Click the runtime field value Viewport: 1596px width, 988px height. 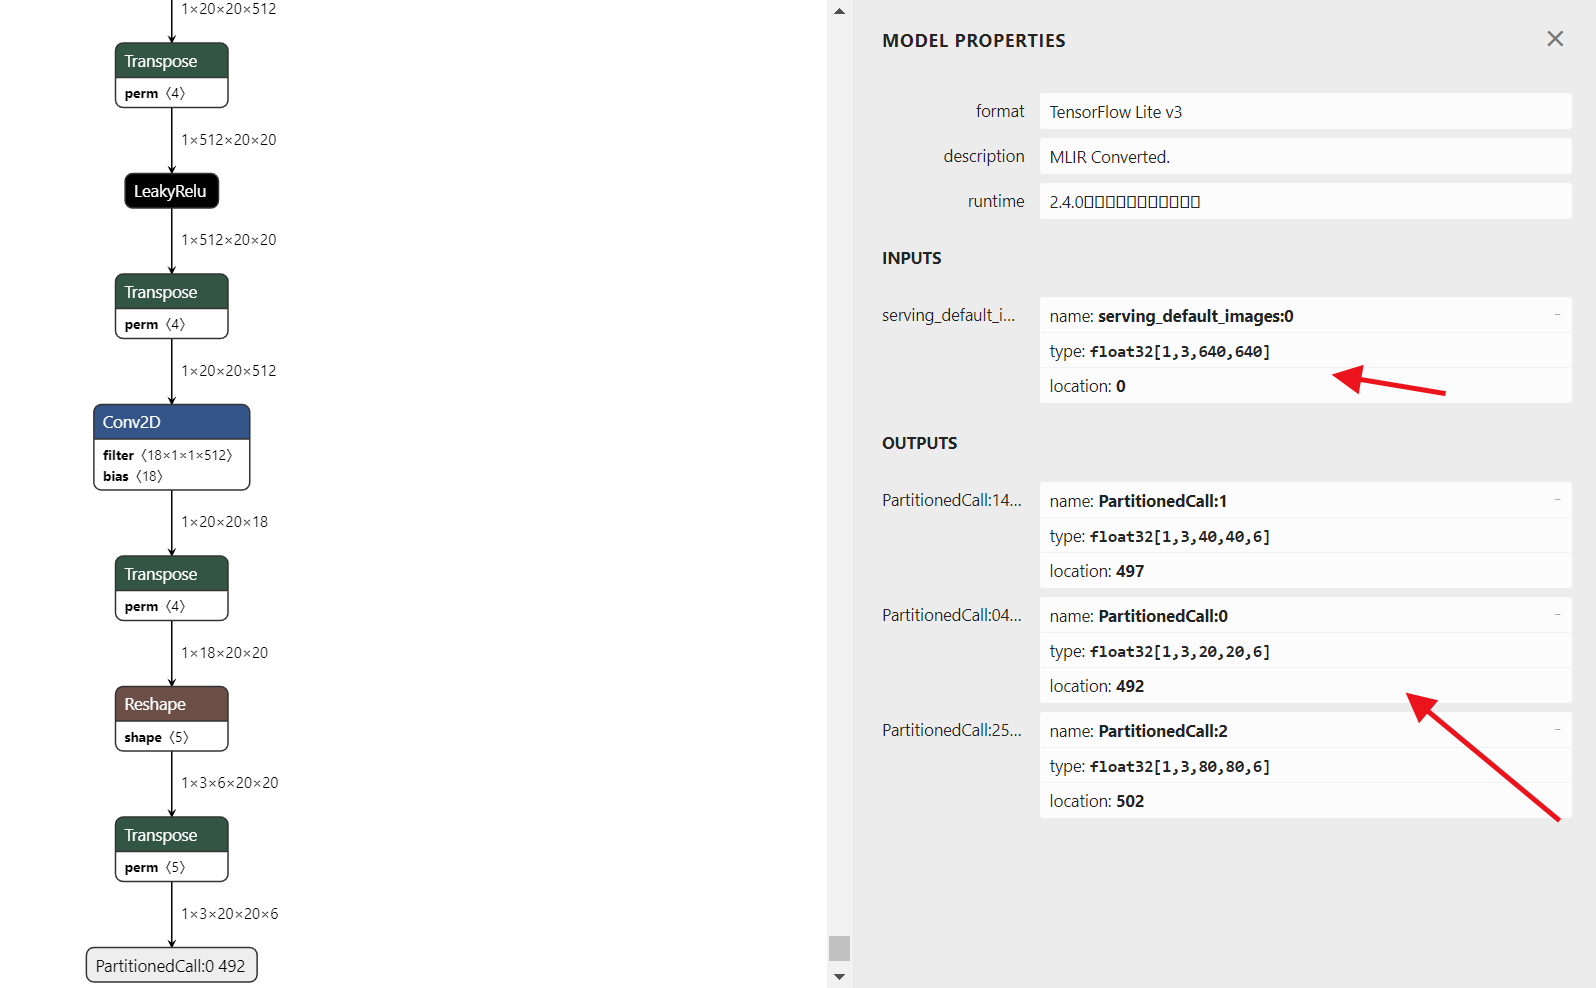(1305, 201)
